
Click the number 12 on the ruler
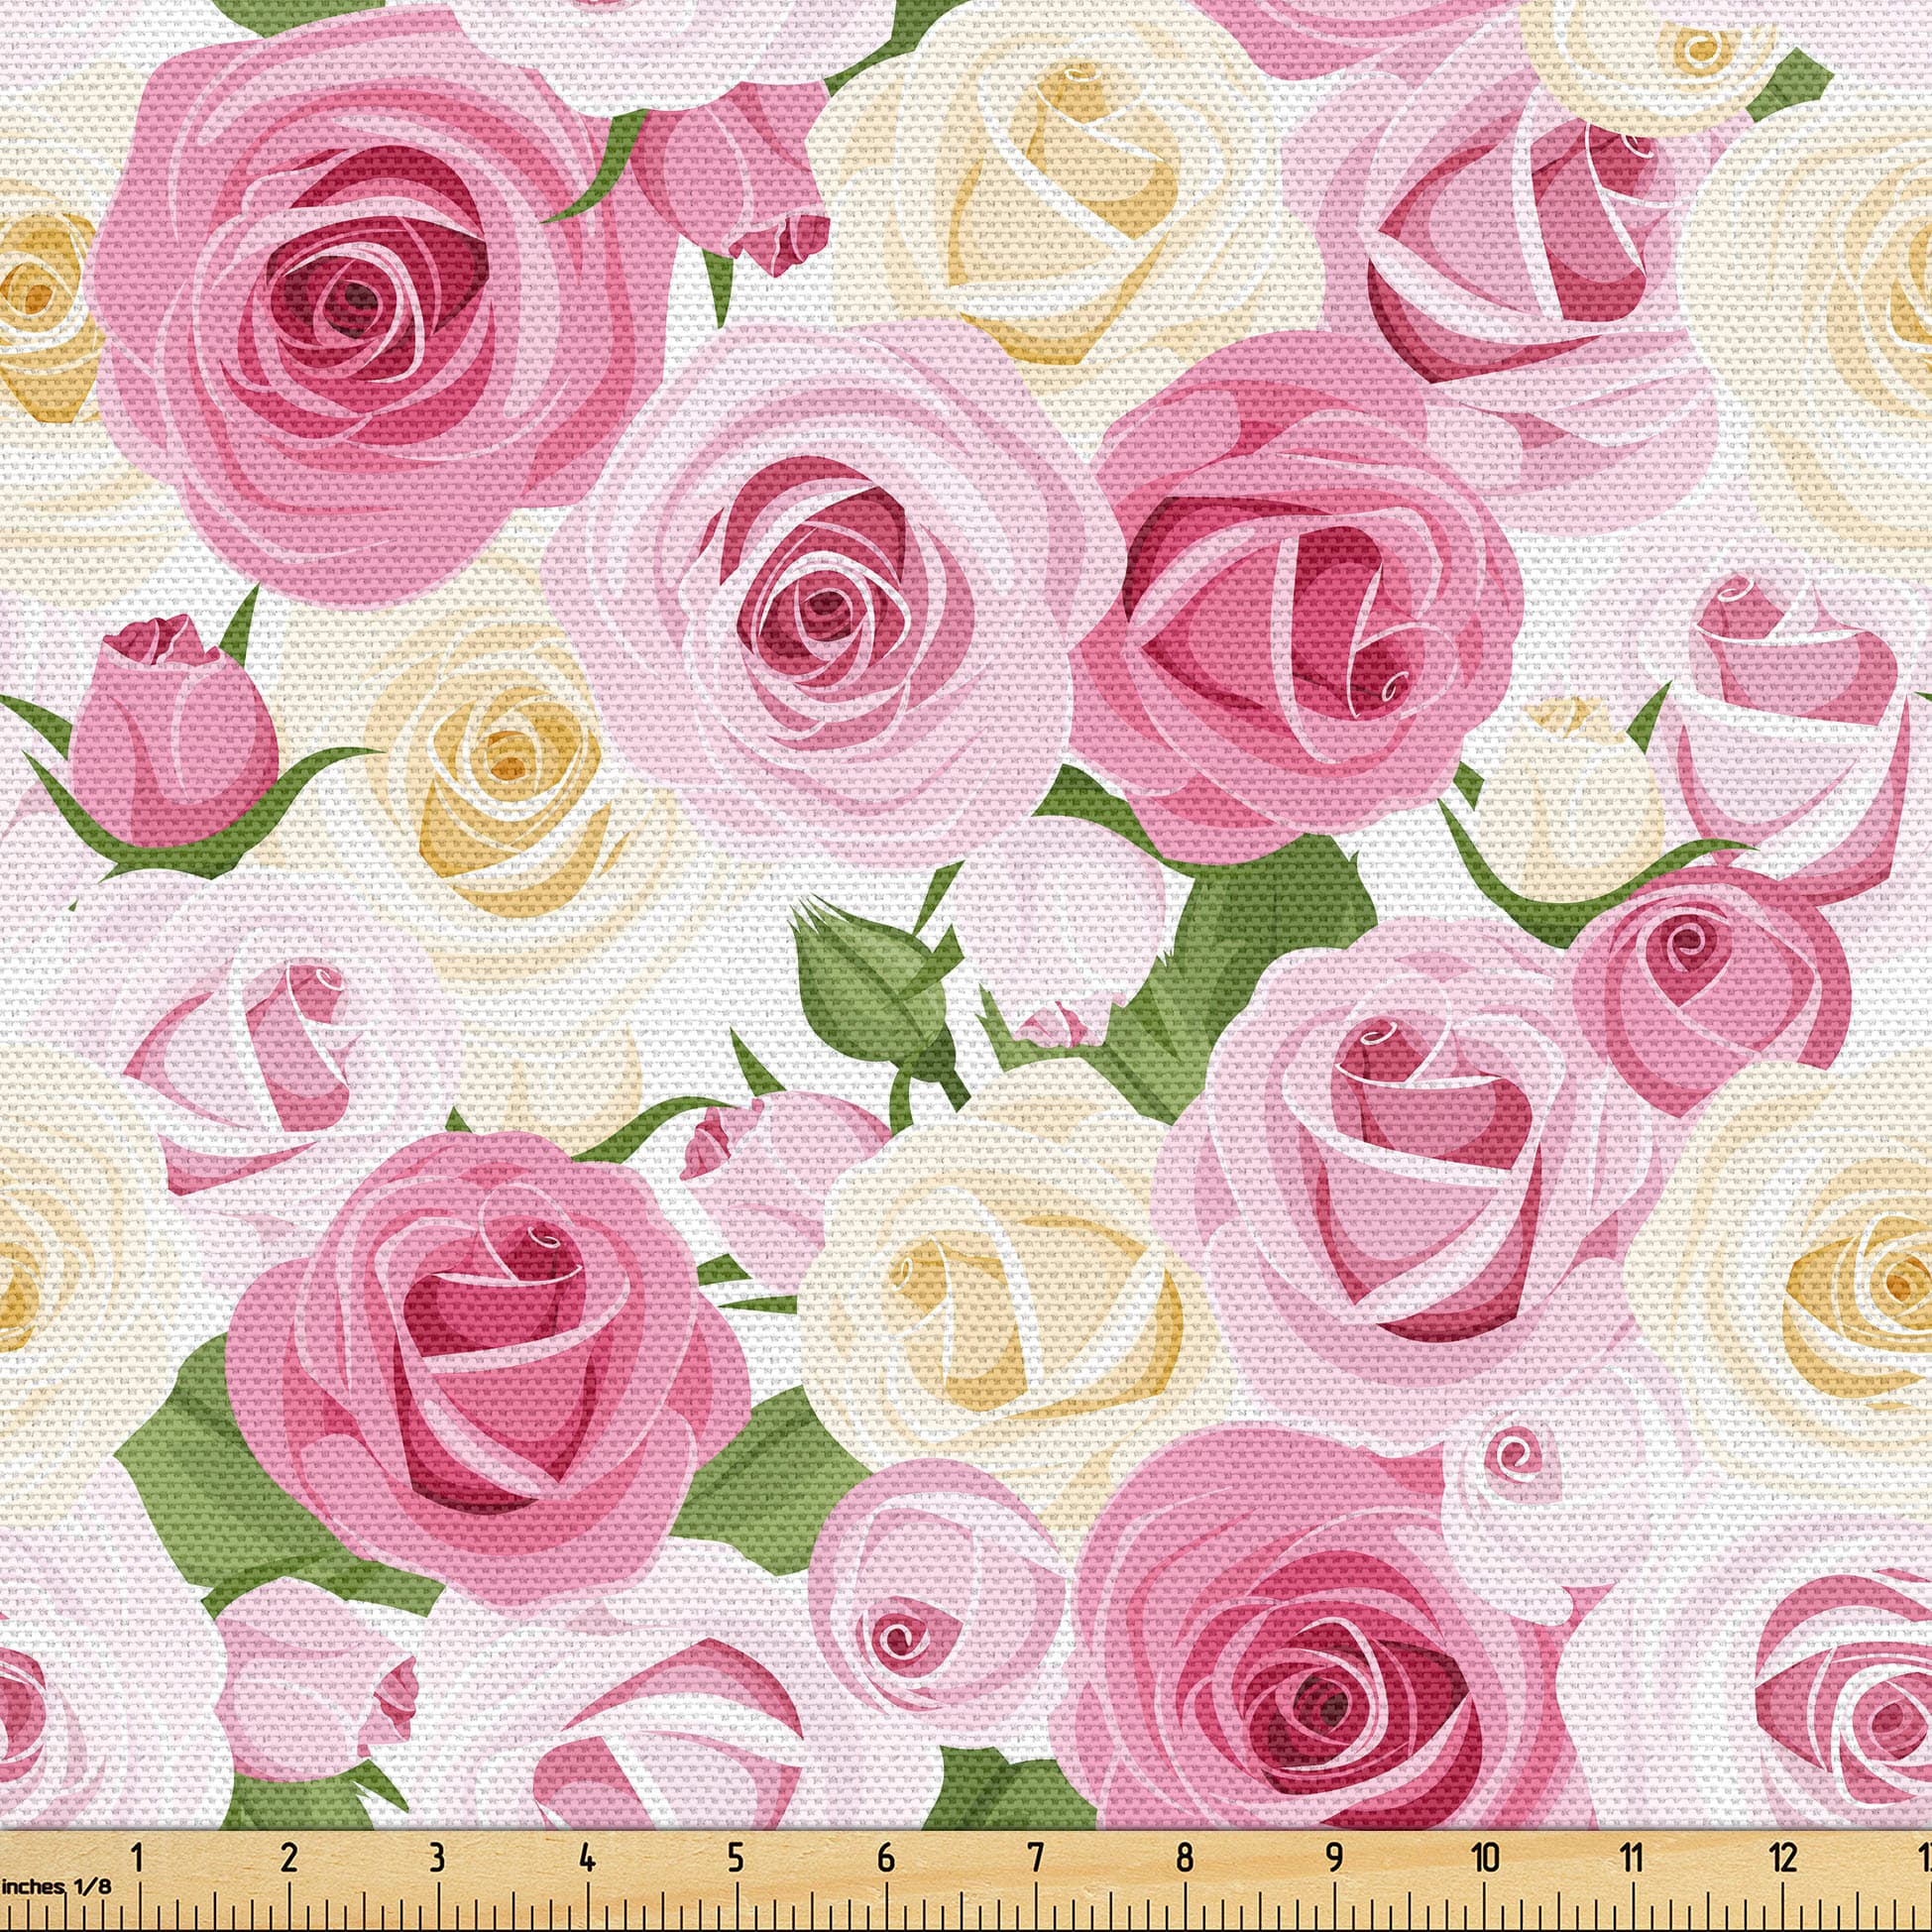pyautogui.click(x=1785, y=1859)
